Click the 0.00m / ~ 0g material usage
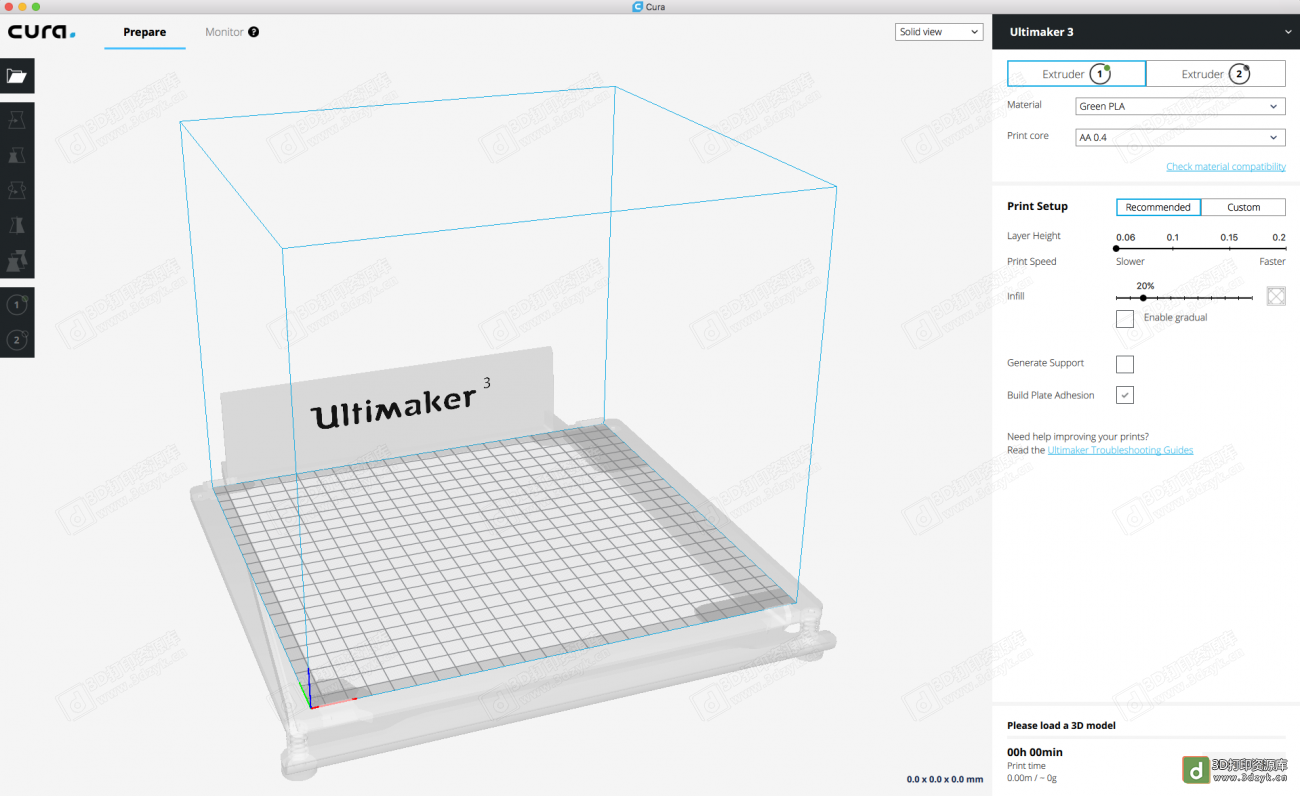The height and width of the screenshot is (796, 1300). 1032,778
